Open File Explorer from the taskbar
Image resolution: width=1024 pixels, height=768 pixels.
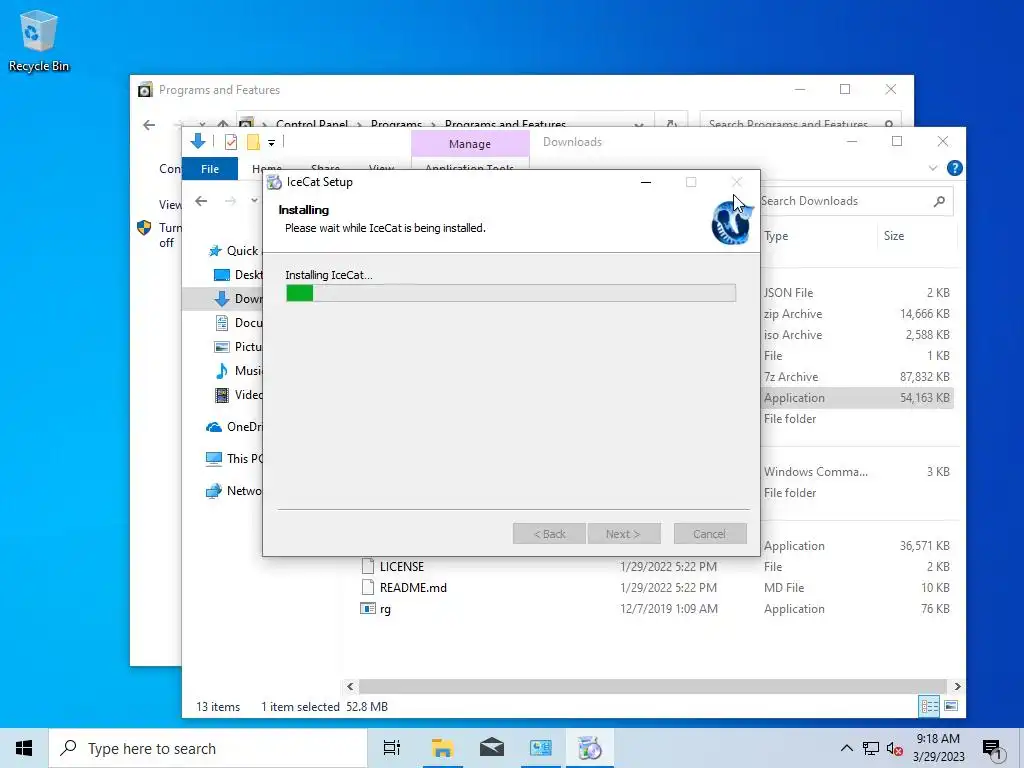point(442,748)
